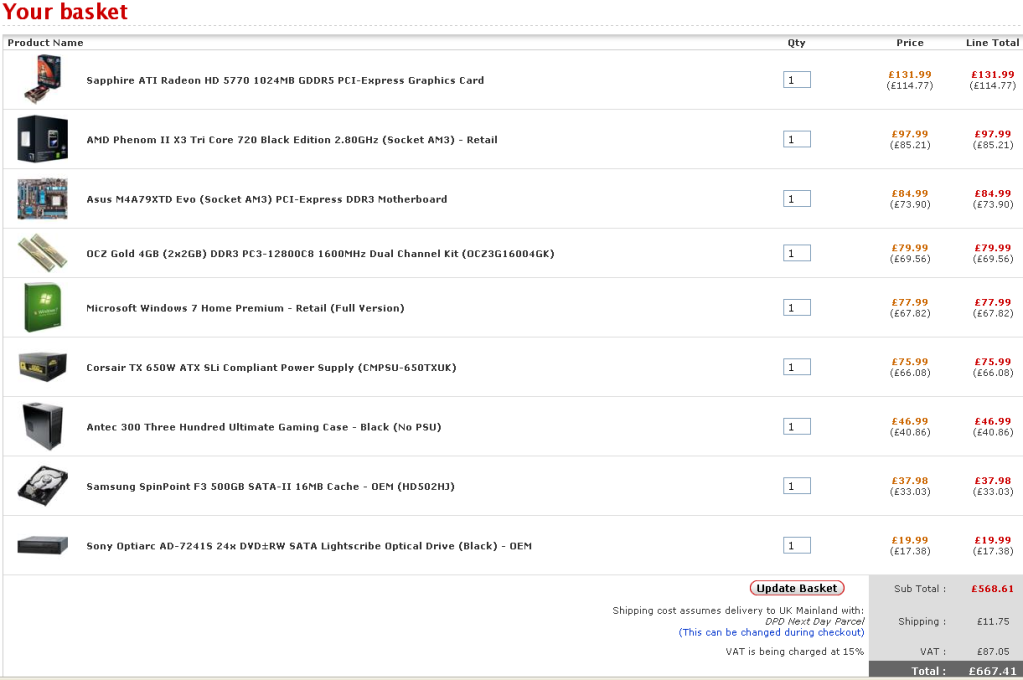Image resolution: width=1023 pixels, height=680 pixels.
Task: Click the Your basket heading
Action: [x=65, y=11]
